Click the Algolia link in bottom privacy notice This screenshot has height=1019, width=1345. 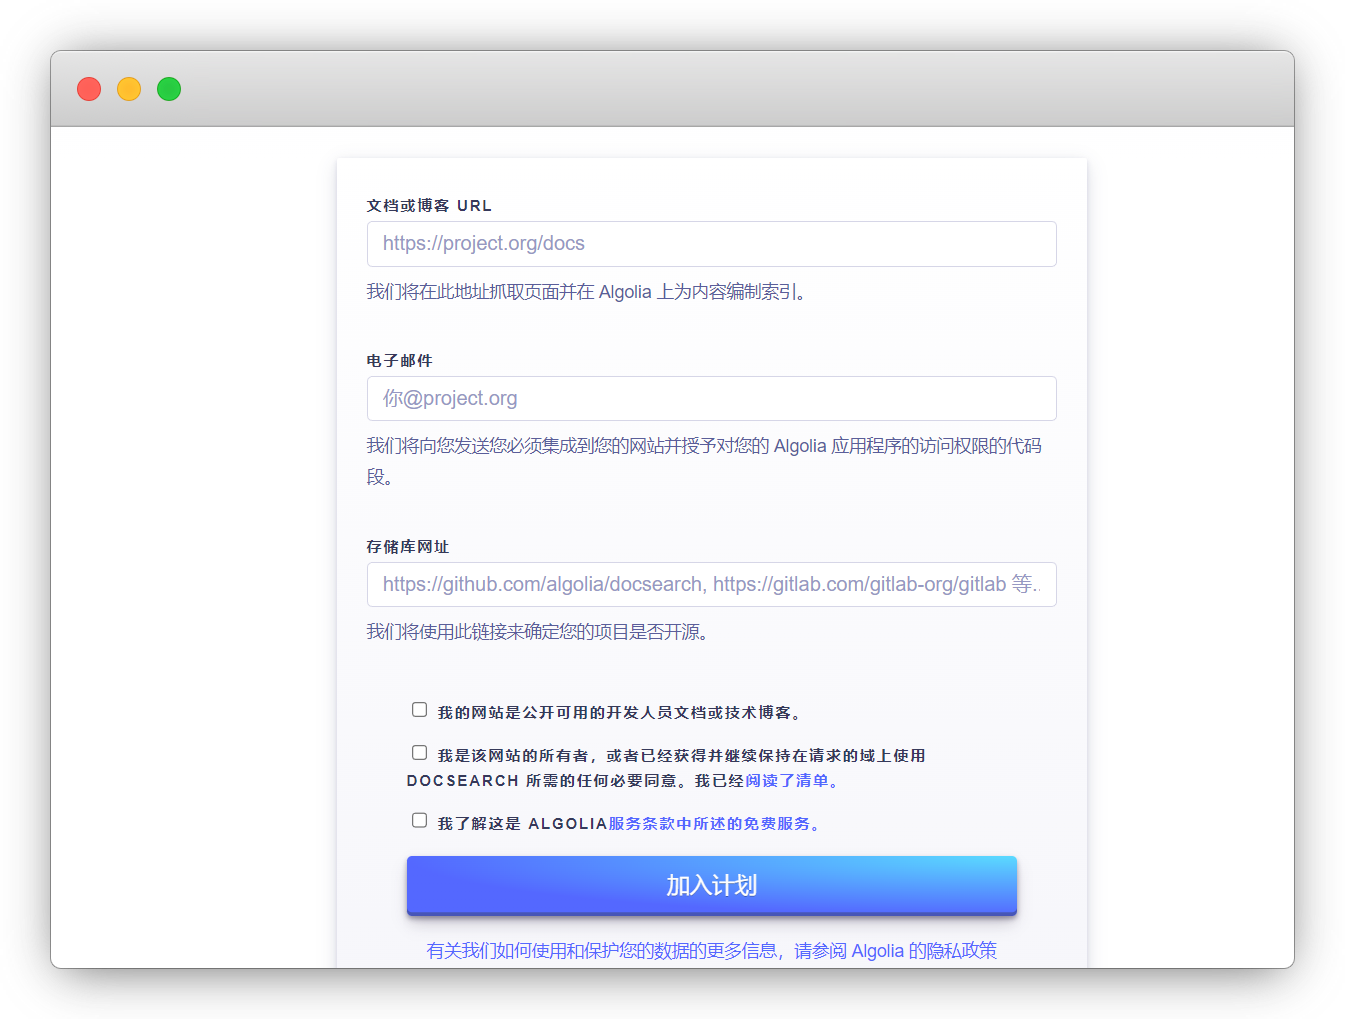point(878,950)
